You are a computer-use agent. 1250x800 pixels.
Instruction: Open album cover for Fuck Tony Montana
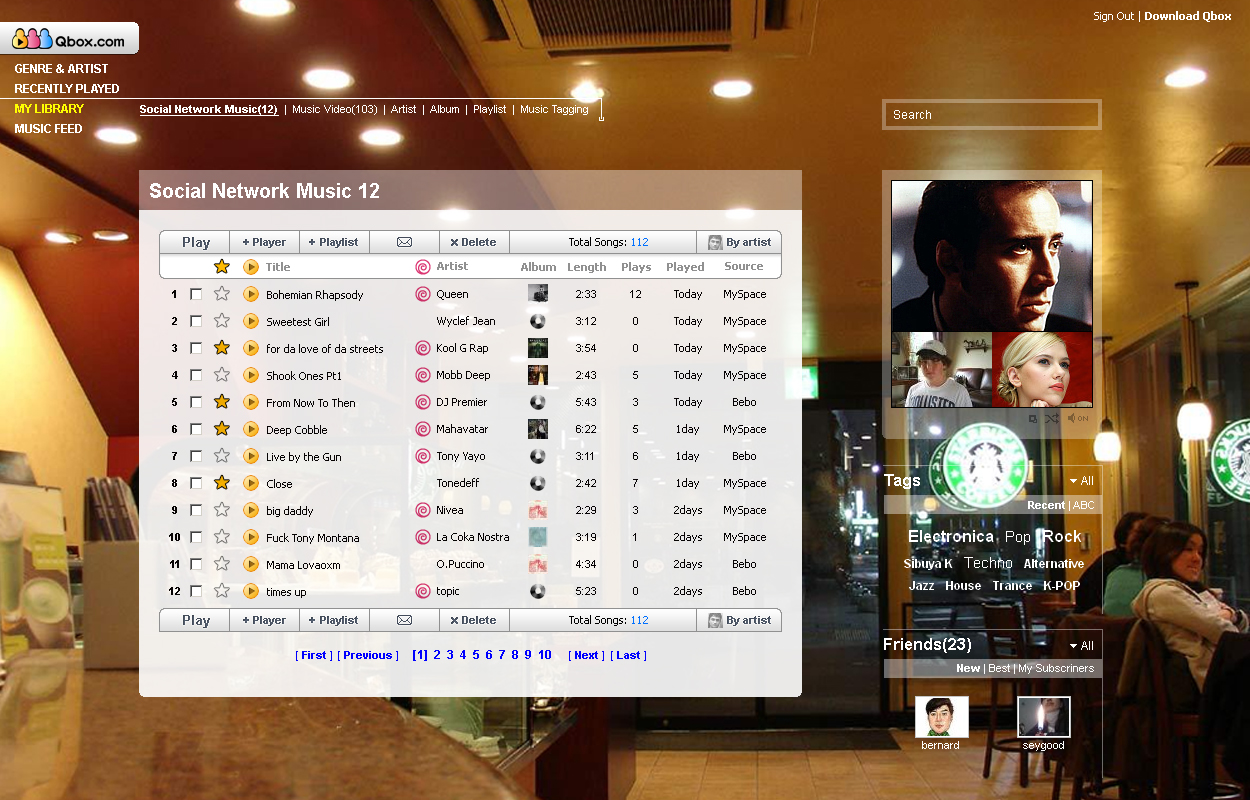(538, 537)
